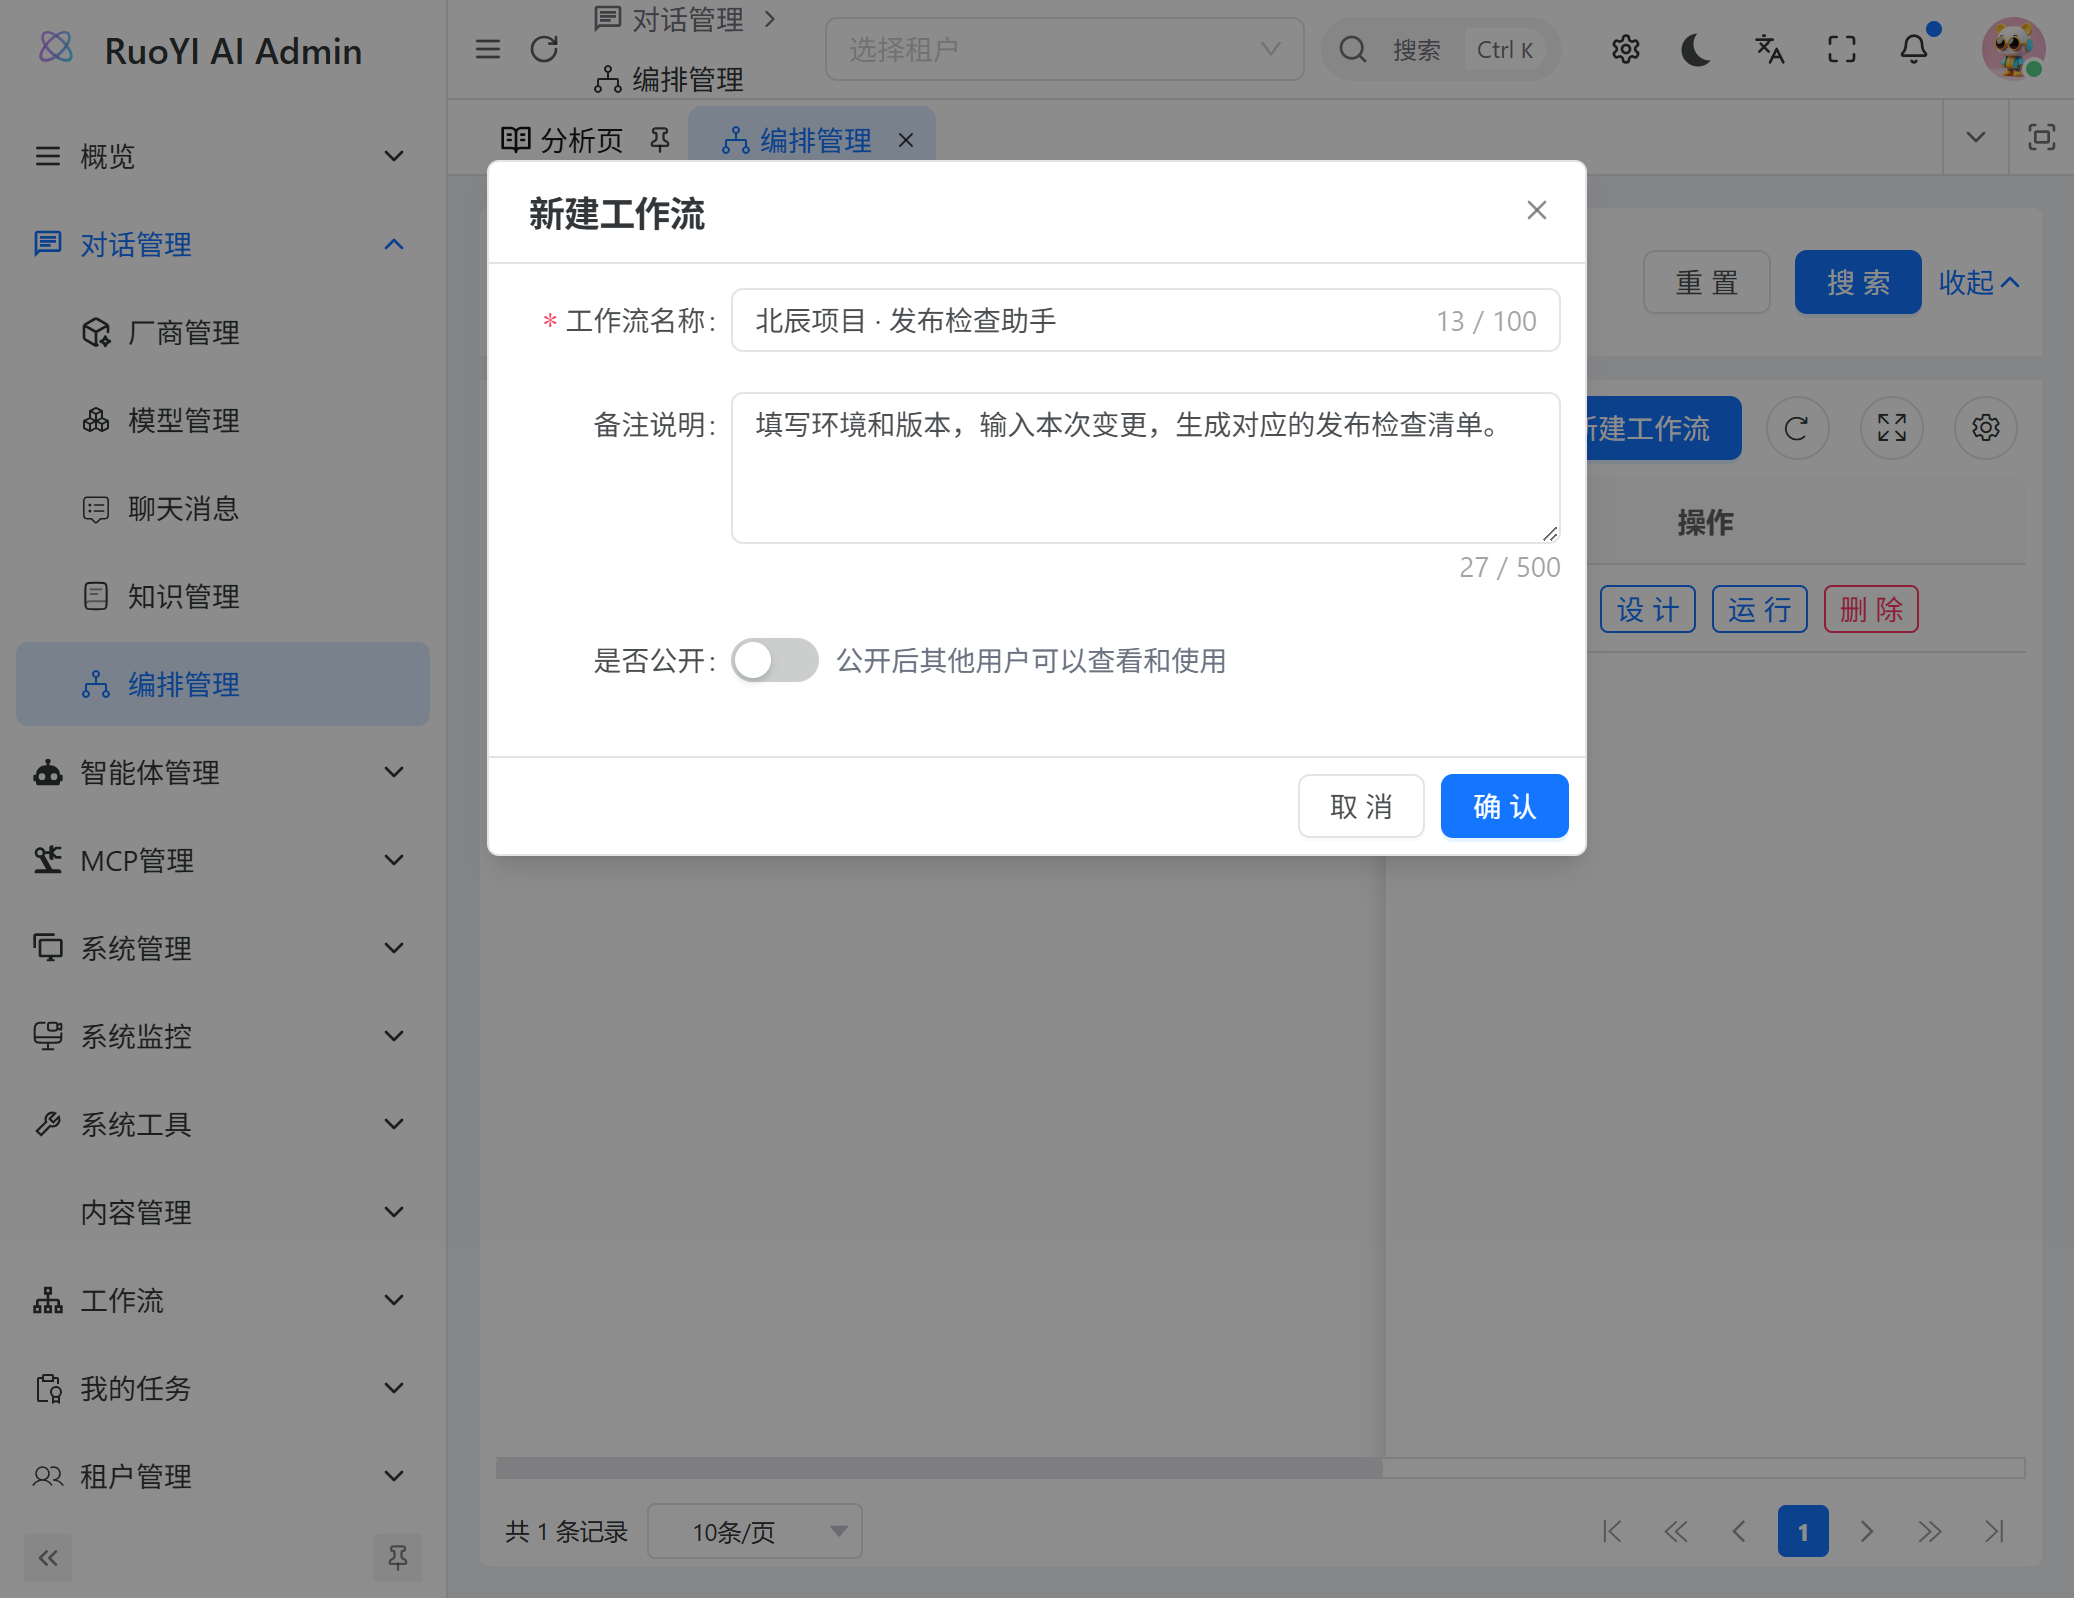Focus the 工作流名称 input field
This screenshot has width=2074, height=1598.
click(1145, 320)
